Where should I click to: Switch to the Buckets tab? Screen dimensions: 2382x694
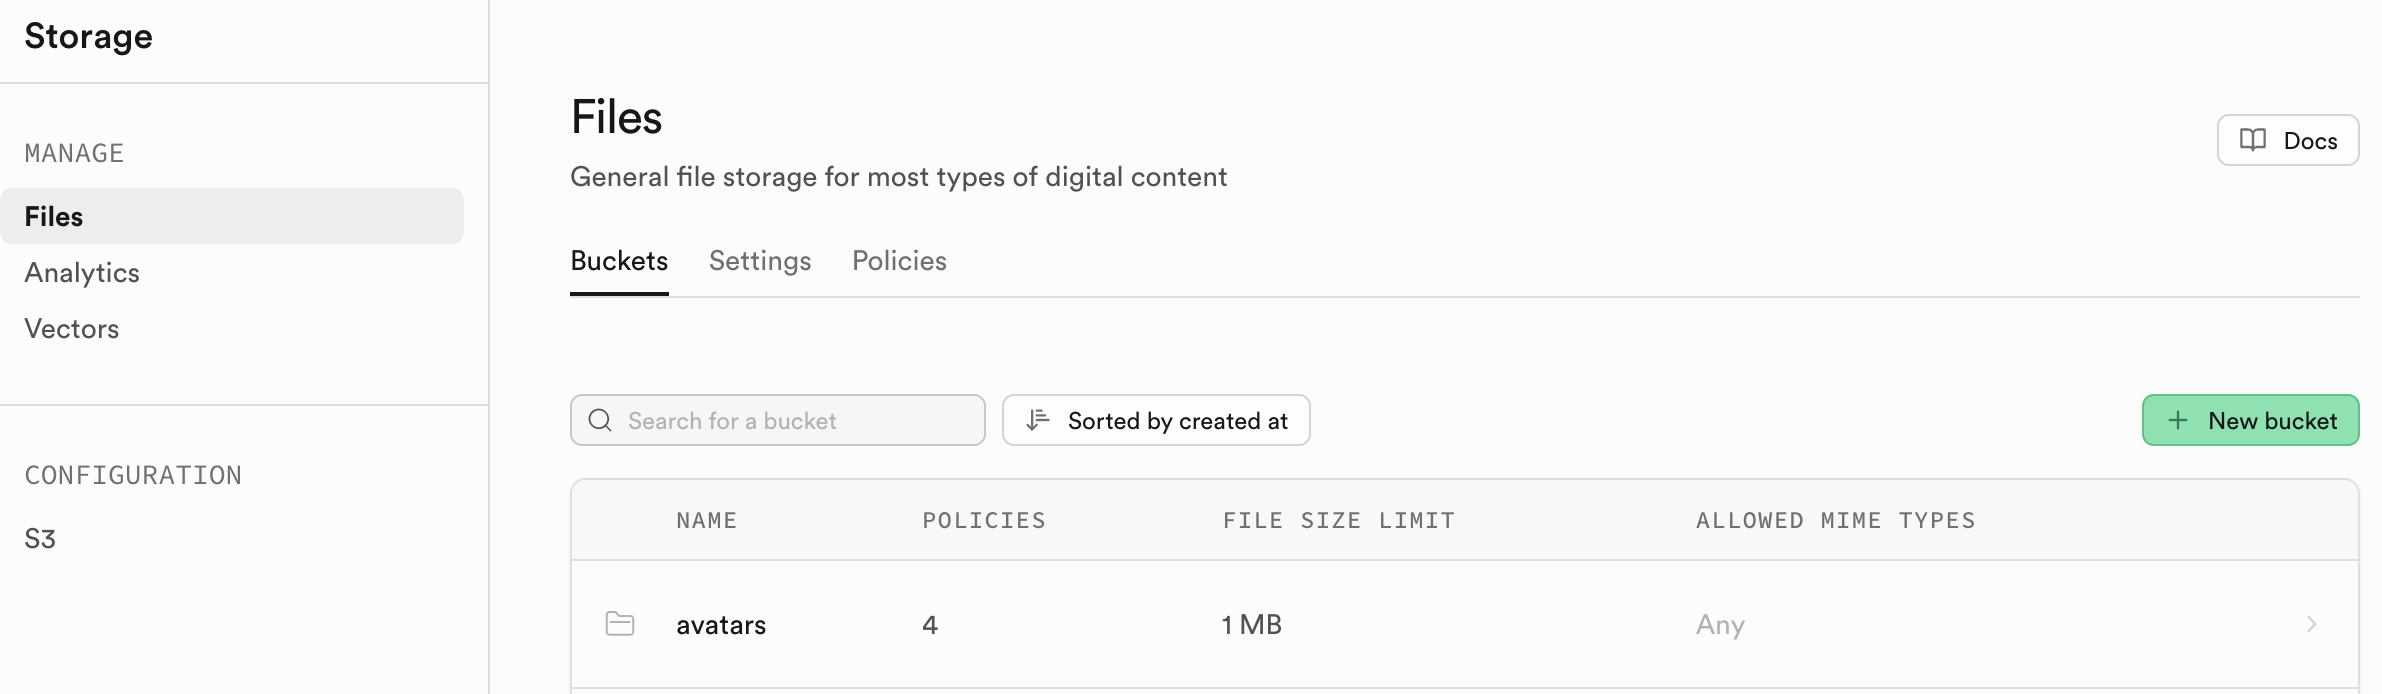[x=619, y=261]
